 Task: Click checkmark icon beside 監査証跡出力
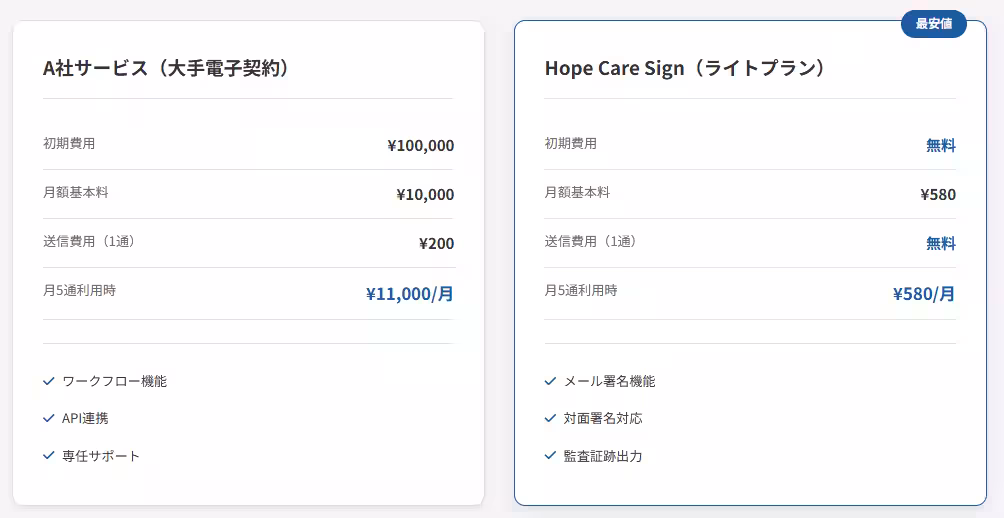(x=550, y=455)
